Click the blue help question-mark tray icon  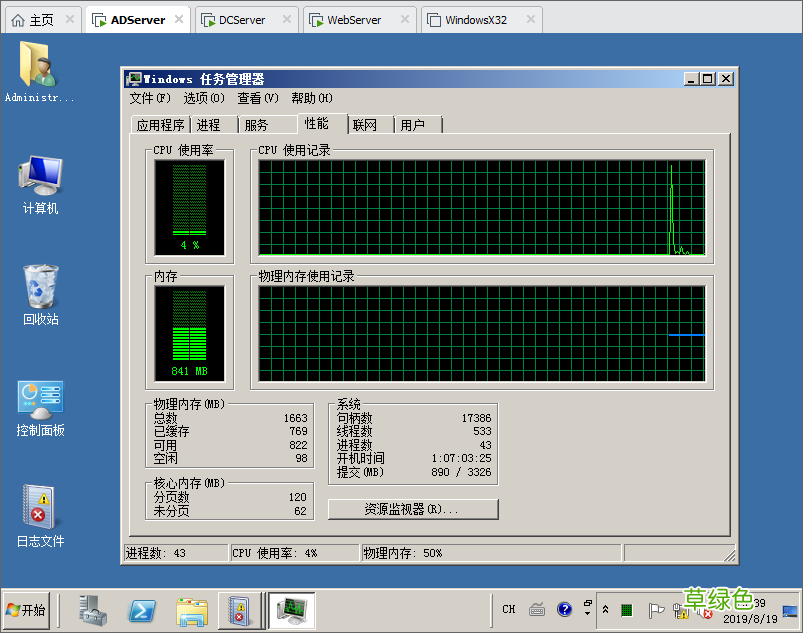pos(563,609)
